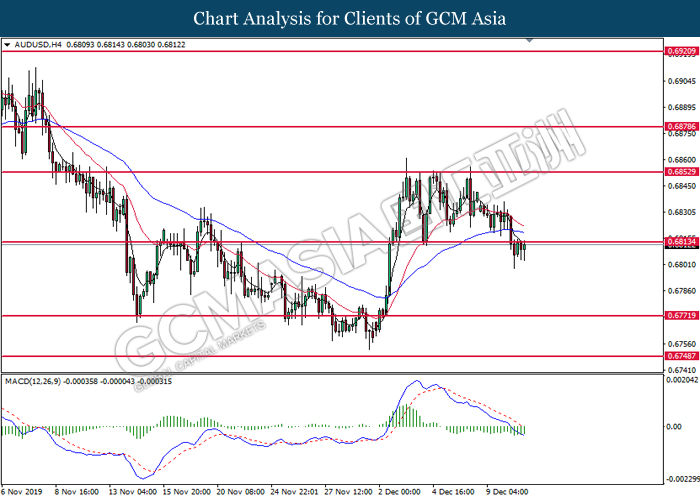Click the MACD 0.00 scale value

674,427
